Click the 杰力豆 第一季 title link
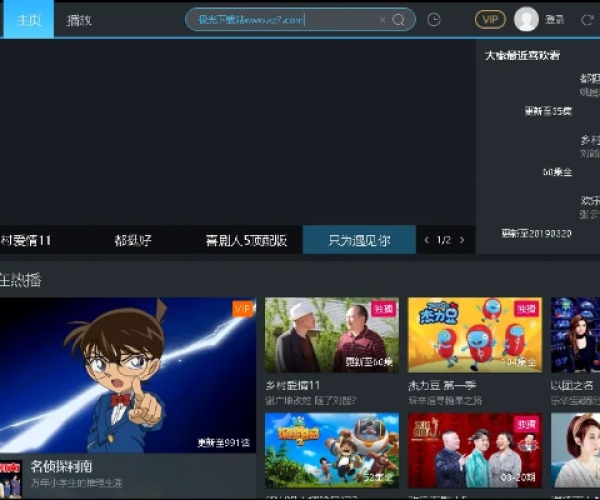The width and height of the screenshot is (600, 500). (x=442, y=385)
